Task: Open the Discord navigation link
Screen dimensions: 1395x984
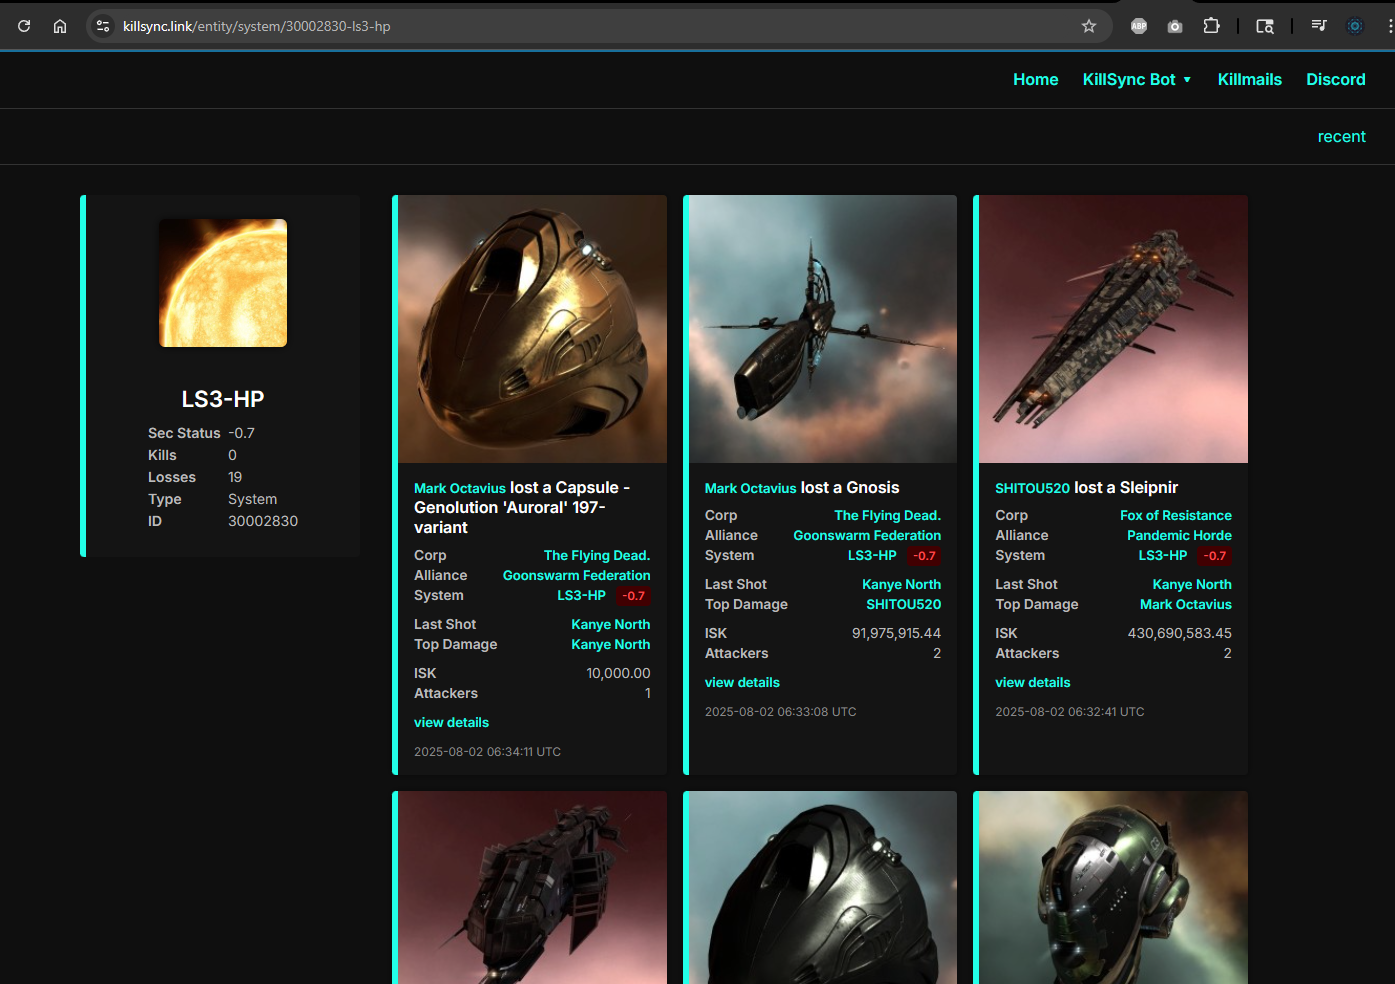Action: point(1335,80)
